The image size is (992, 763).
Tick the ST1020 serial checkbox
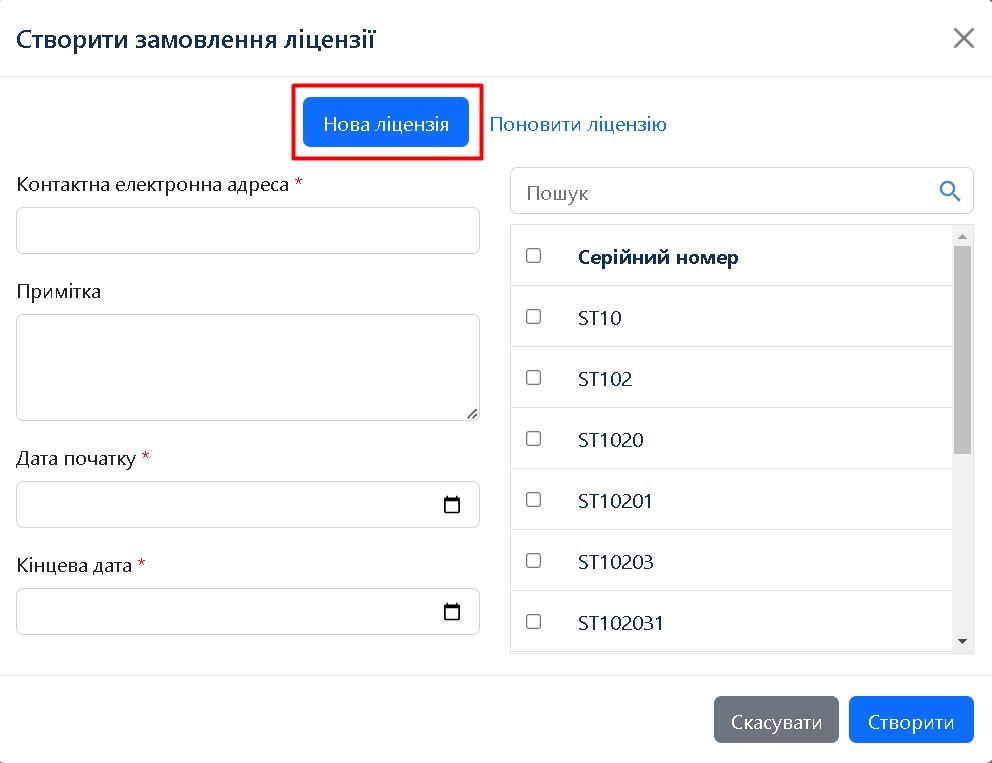tap(533, 439)
